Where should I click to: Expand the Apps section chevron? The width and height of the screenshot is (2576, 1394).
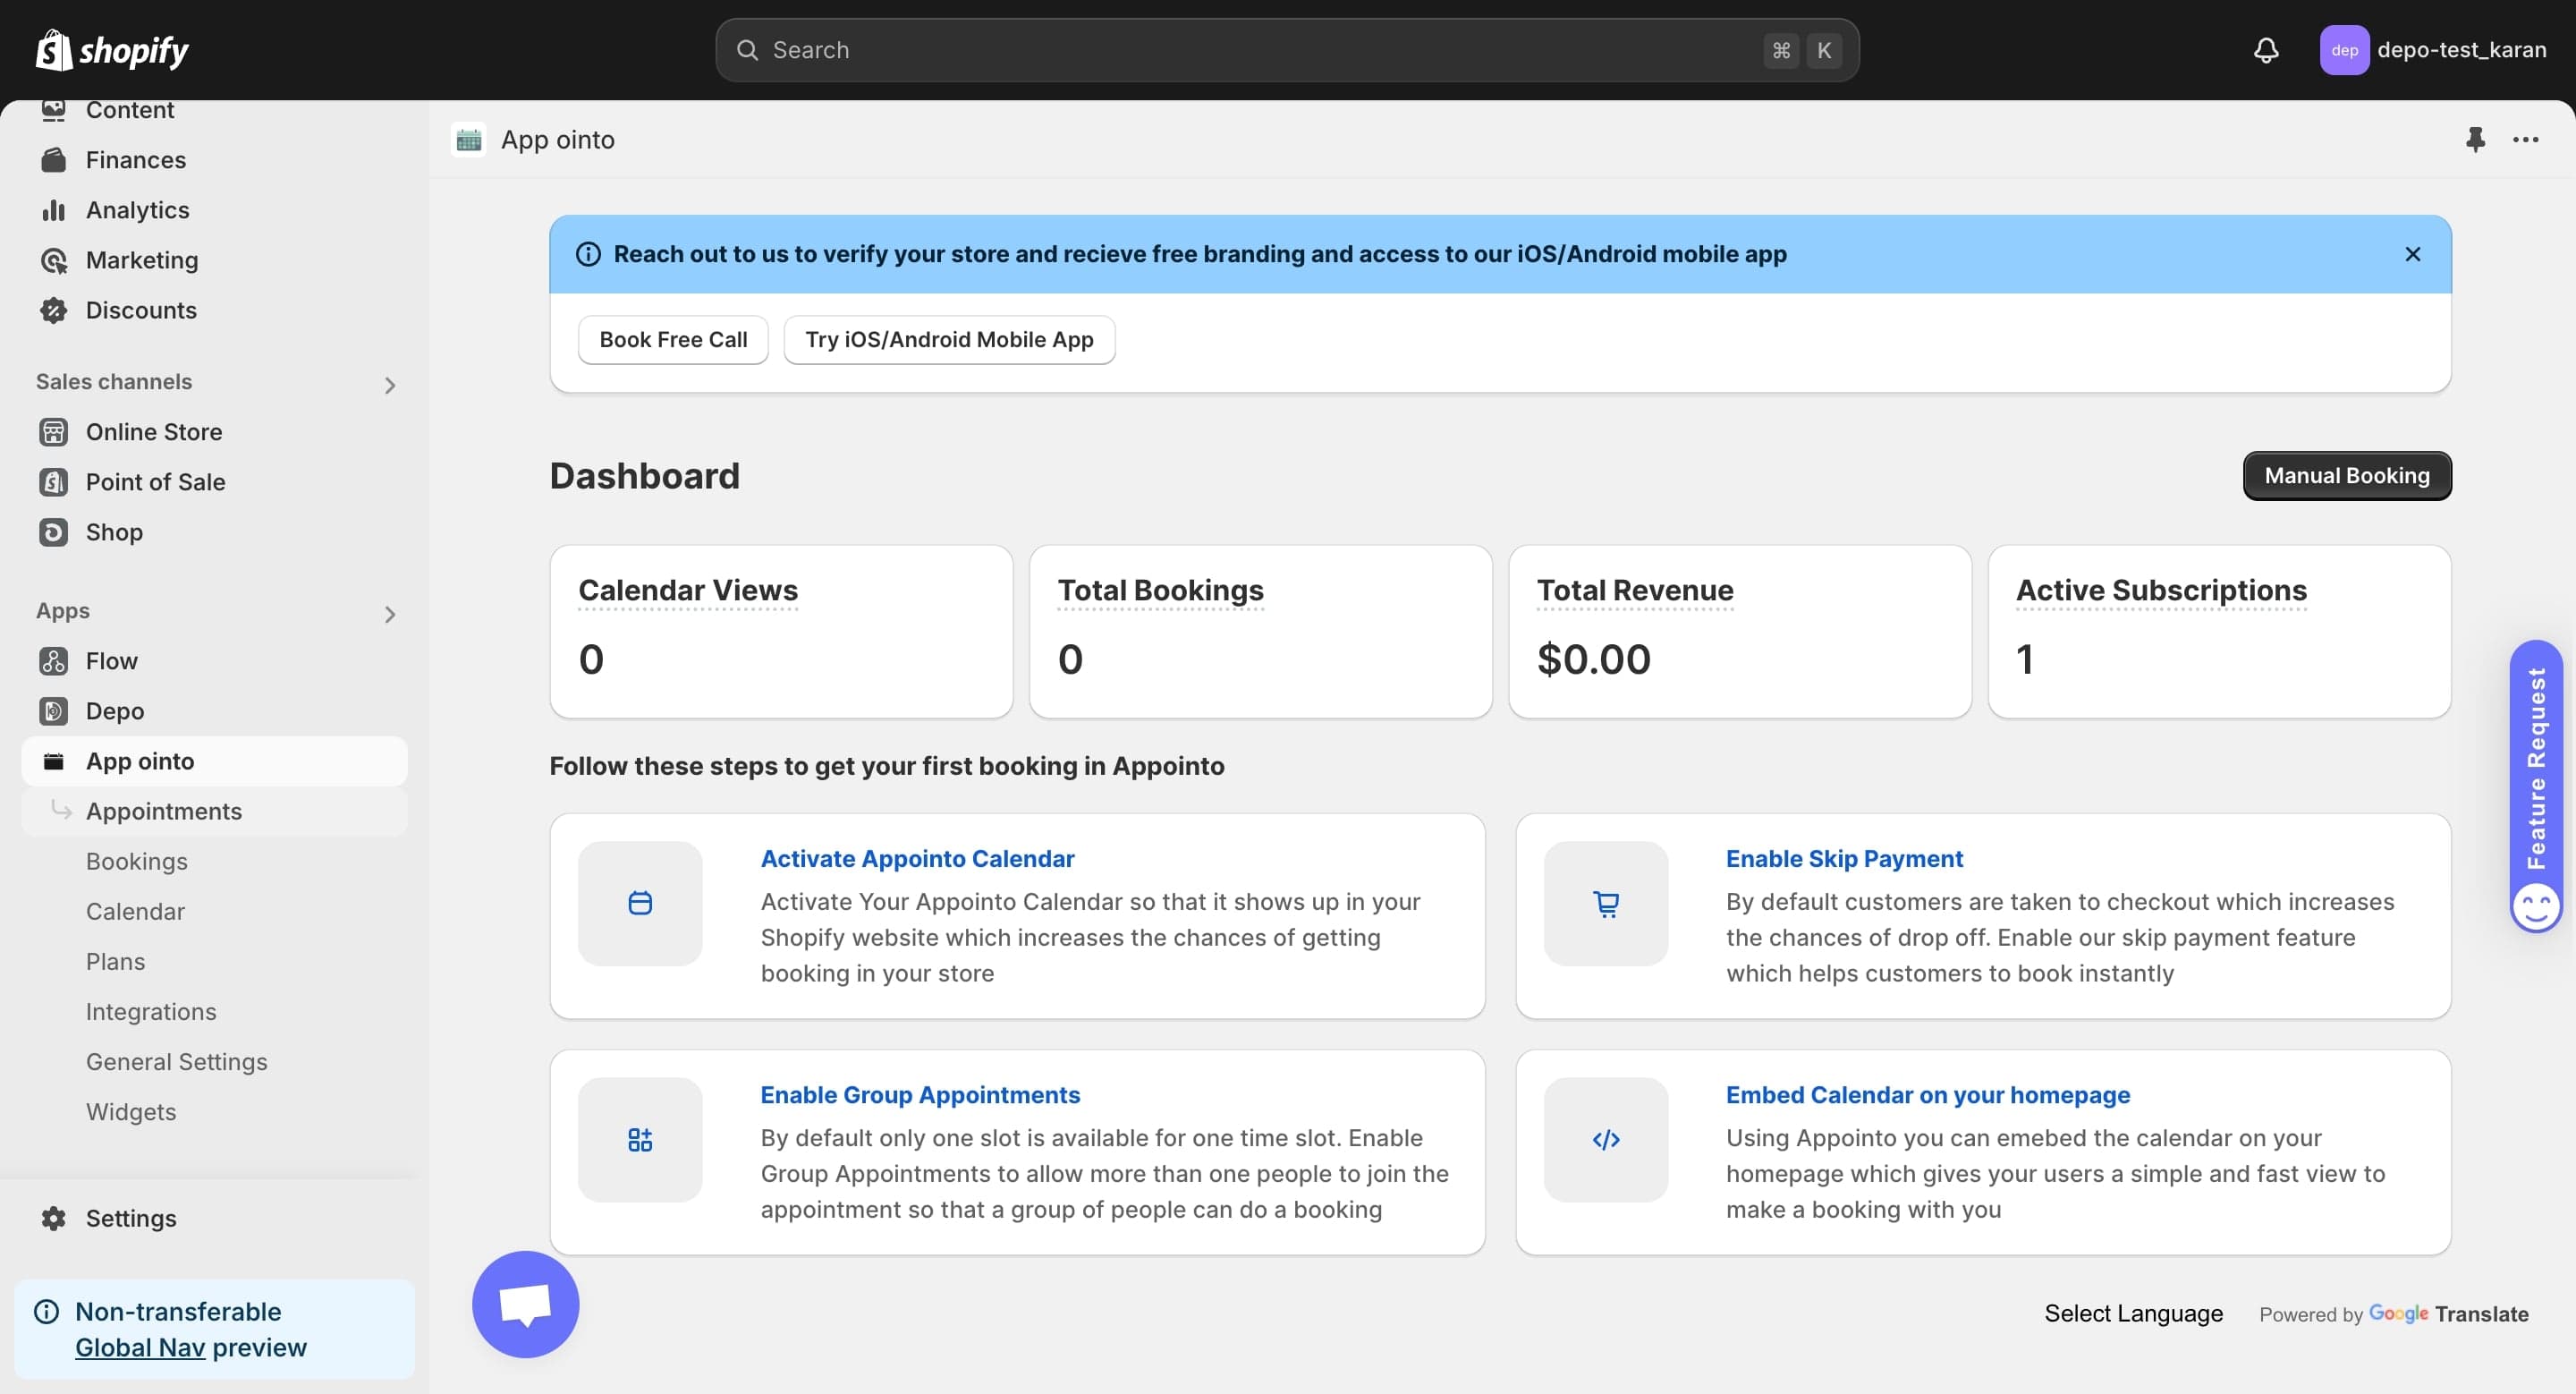[x=390, y=614]
